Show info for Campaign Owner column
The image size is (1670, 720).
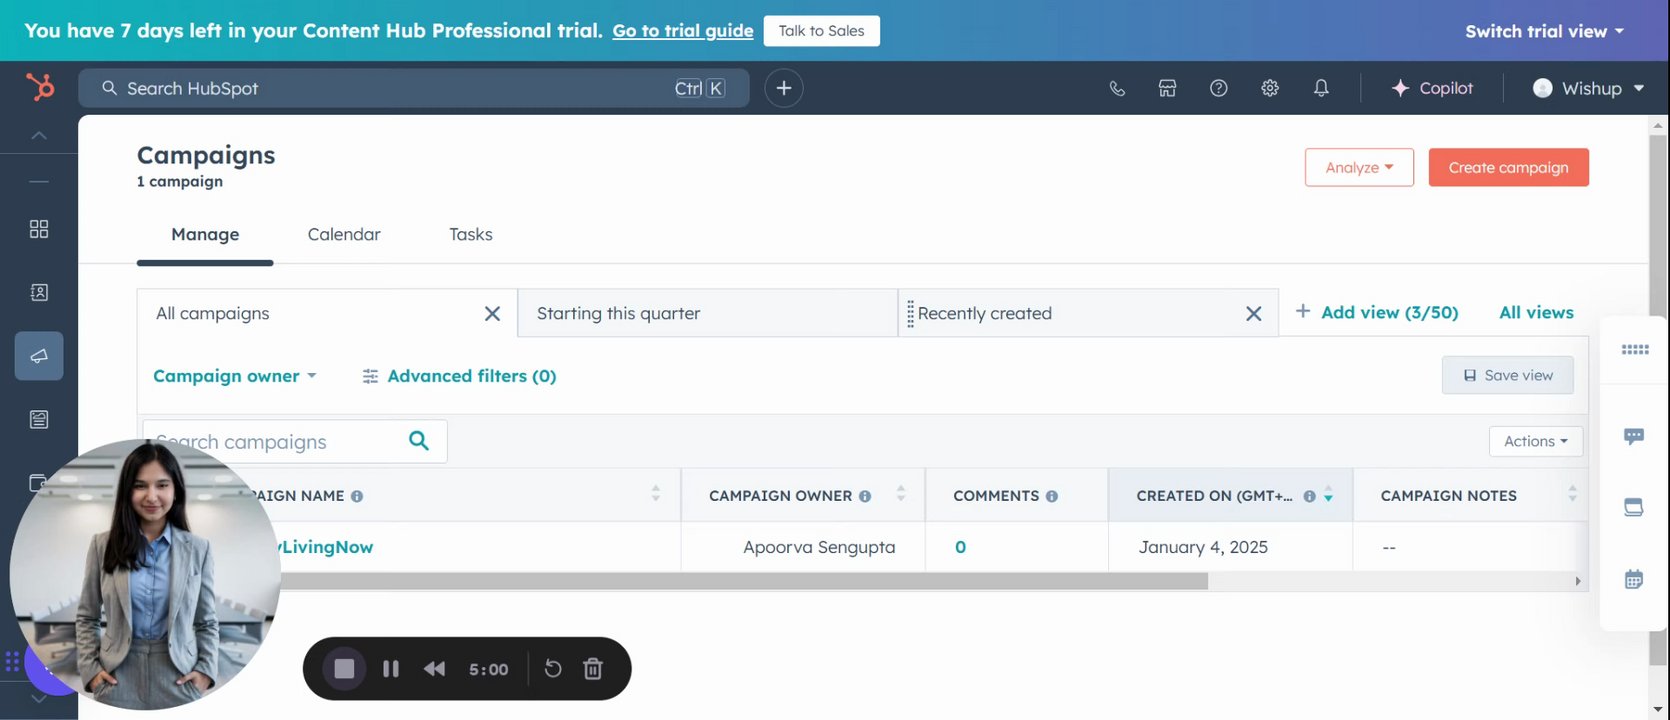(x=865, y=496)
